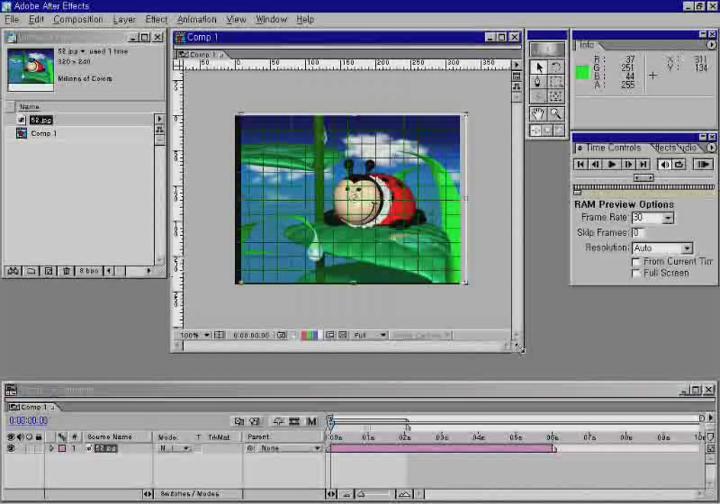Open layer 1 blending Mode dropdown
The width and height of the screenshot is (720, 504).
[x=174, y=448]
